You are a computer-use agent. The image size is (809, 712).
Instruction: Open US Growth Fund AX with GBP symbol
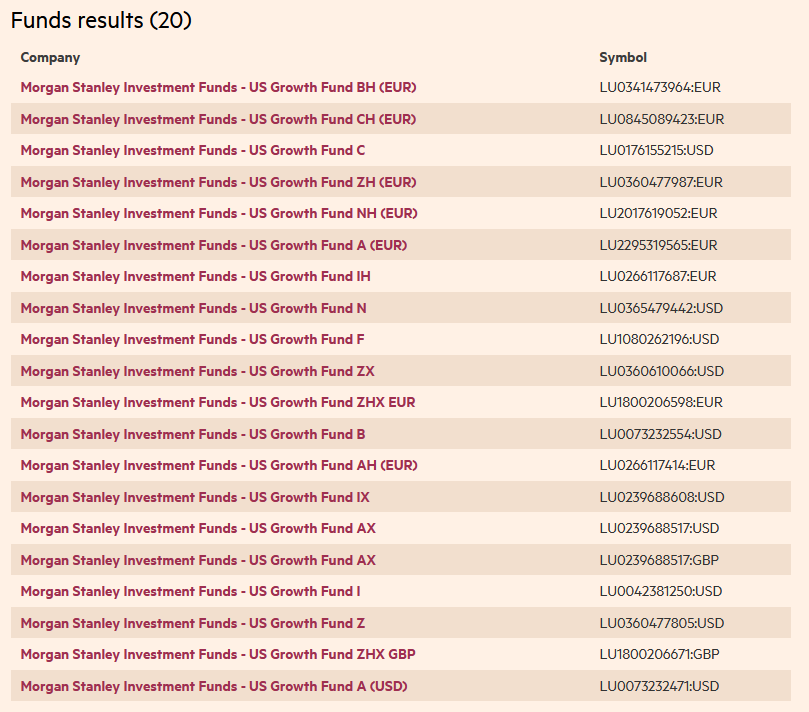[x=198, y=560]
